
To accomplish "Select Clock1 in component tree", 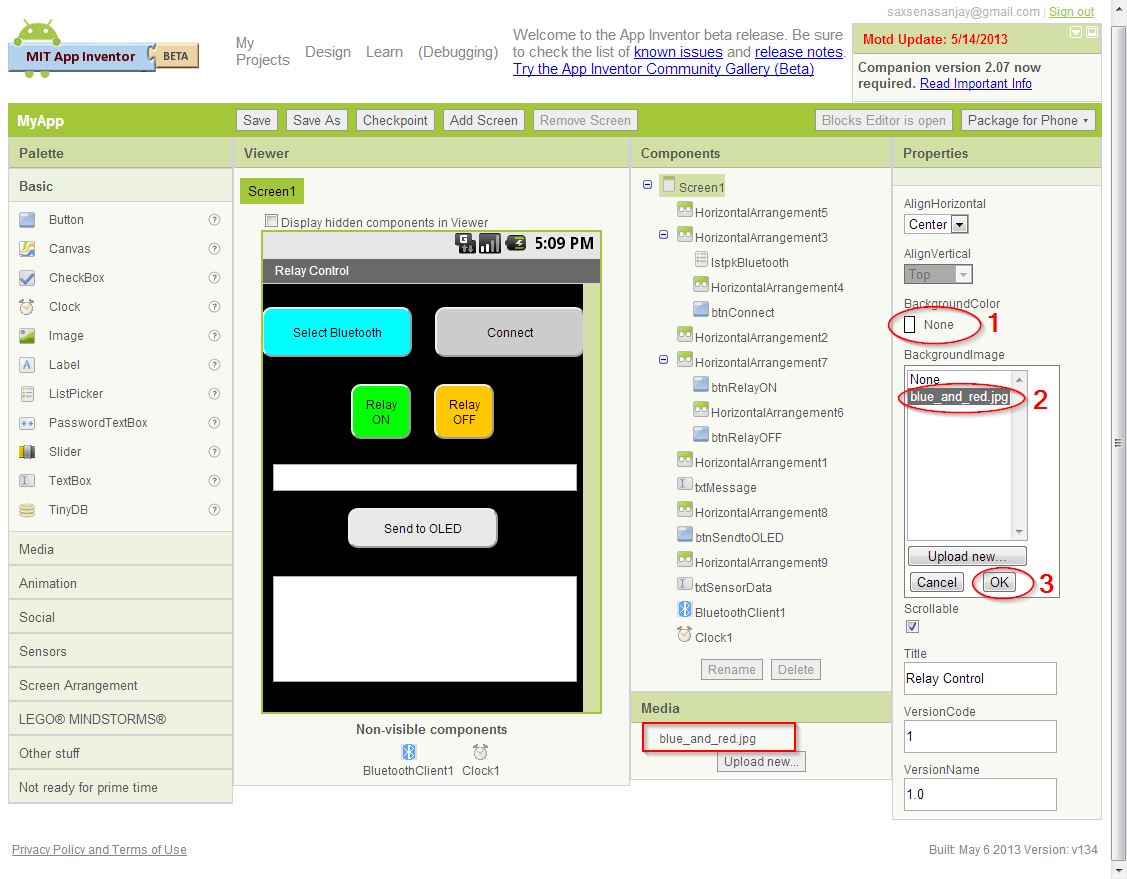I will 713,638.
